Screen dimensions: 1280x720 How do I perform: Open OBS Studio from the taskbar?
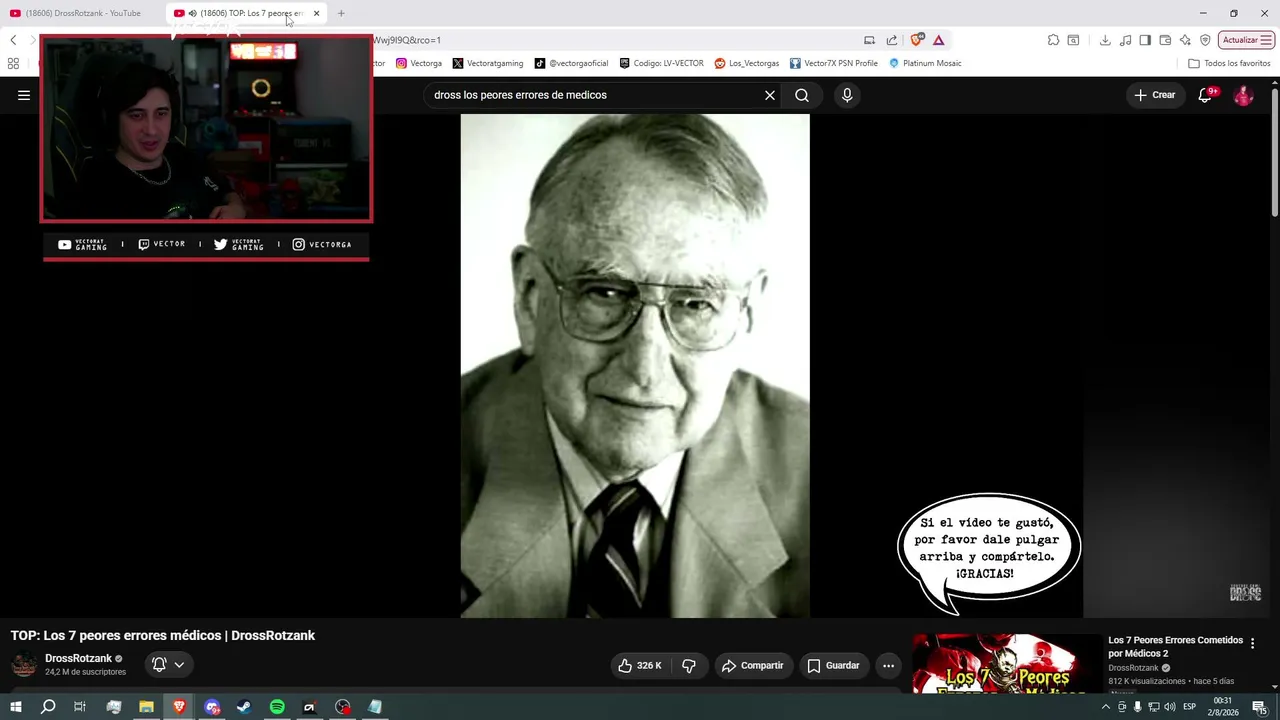click(x=343, y=707)
